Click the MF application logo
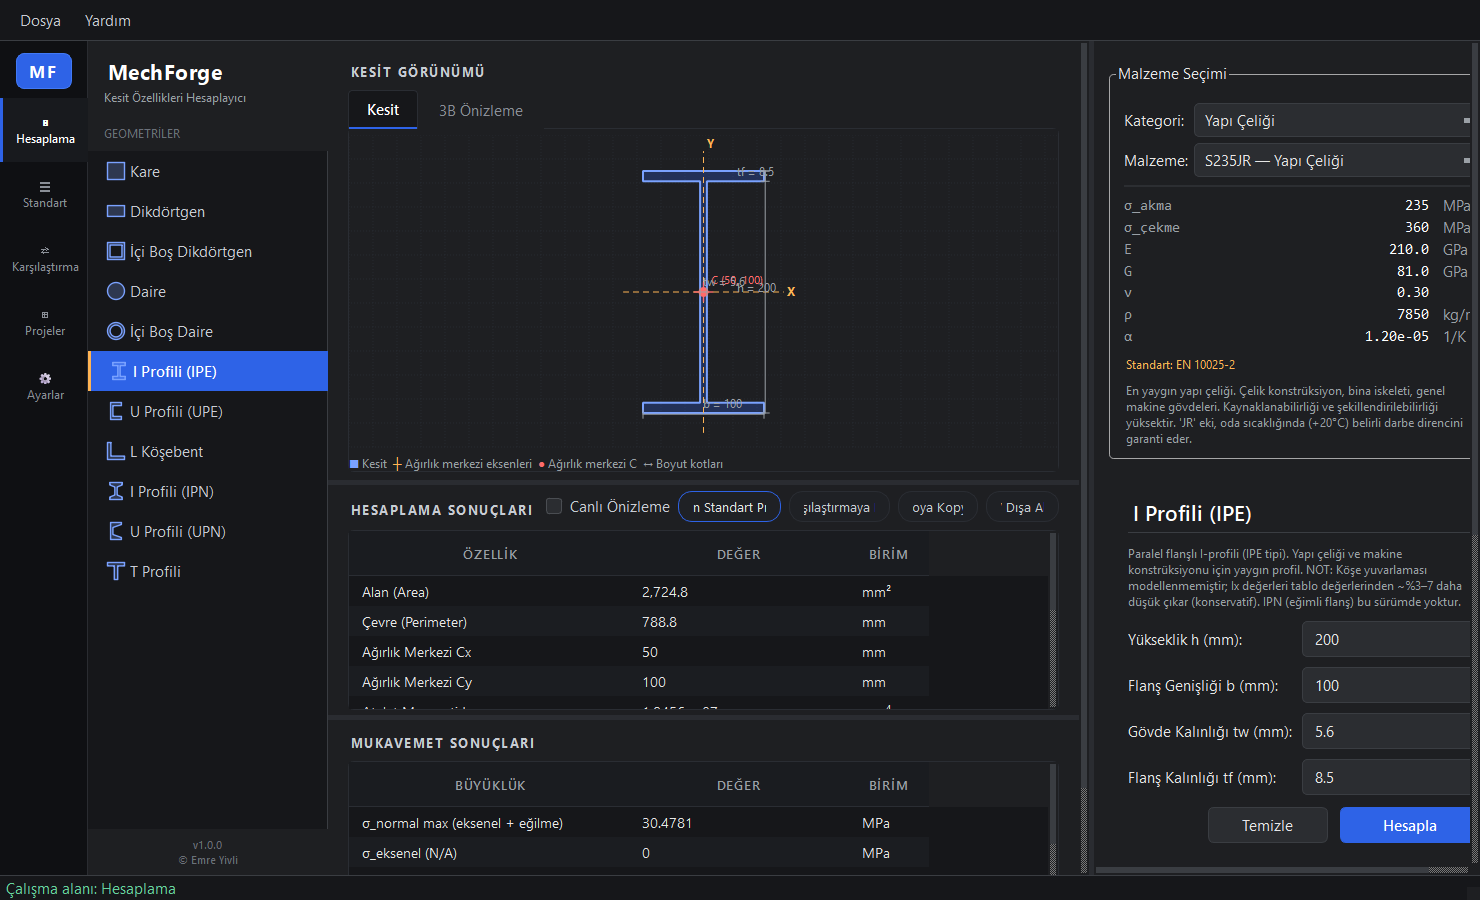 (x=44, y=71)
